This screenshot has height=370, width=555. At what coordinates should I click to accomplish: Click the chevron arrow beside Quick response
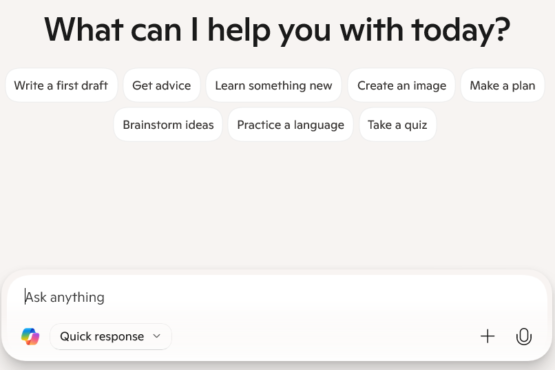(156, 336)
